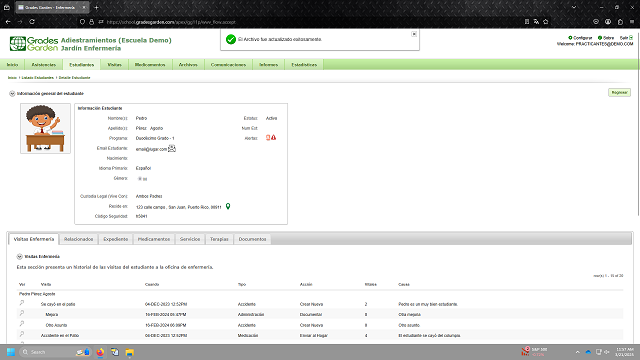Show hidden system tray icons chevron
The height and width of the screenshot is (360, 640).
coord(577,352)
